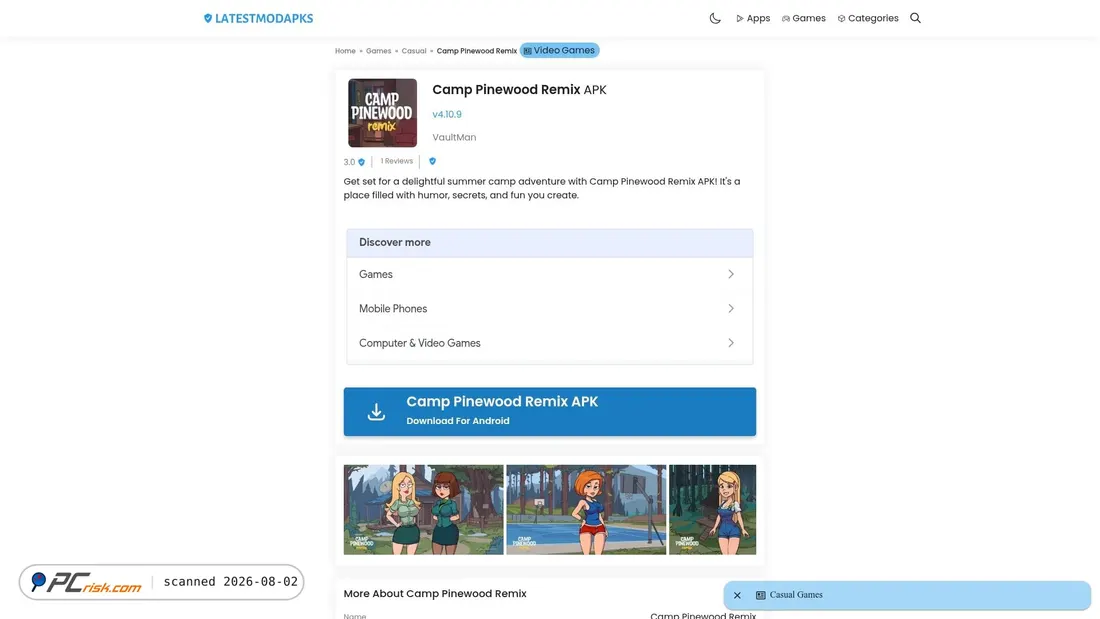Expand the Computer & Video Games row
1100x619 pixels.
549,343
